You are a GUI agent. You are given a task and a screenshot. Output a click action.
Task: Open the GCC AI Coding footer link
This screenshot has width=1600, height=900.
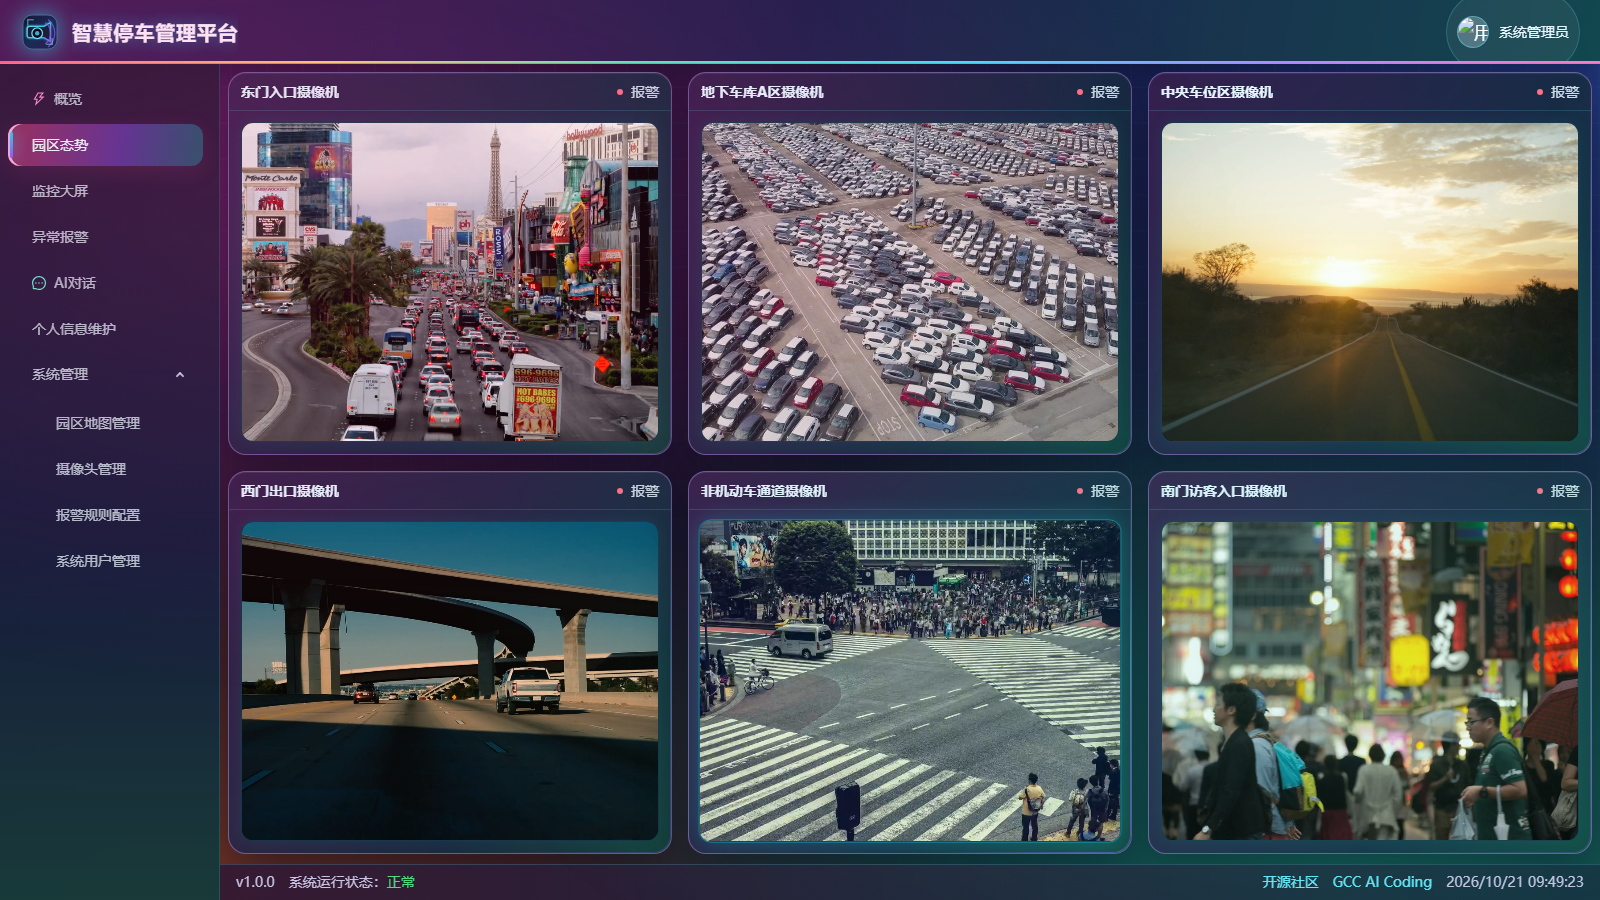(1382, 882)
